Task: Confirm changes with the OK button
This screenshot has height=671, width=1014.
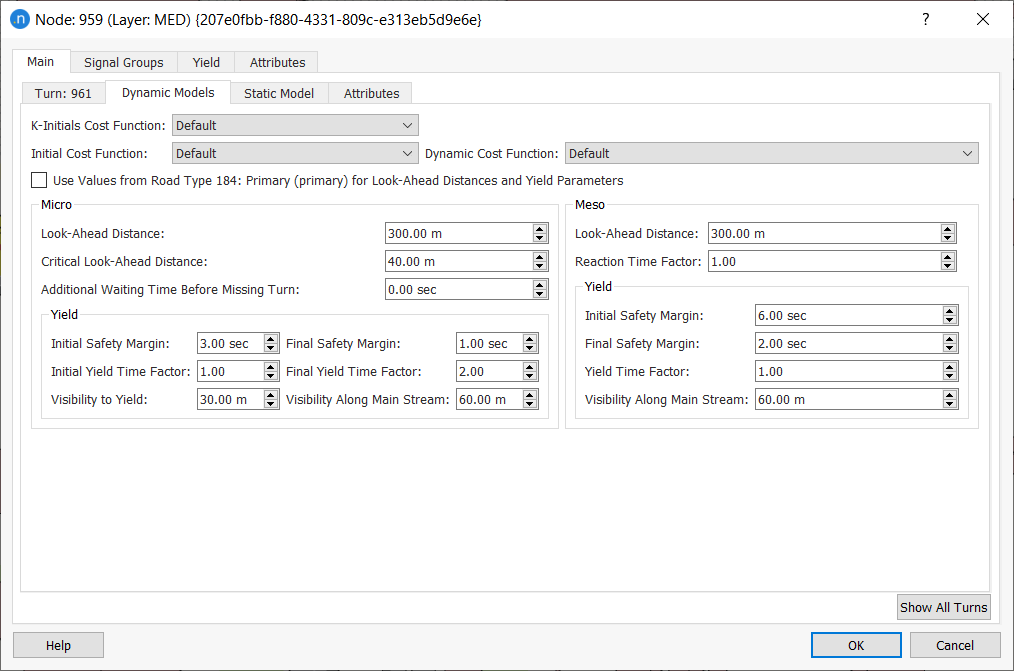Action: [x=856, y=644]
